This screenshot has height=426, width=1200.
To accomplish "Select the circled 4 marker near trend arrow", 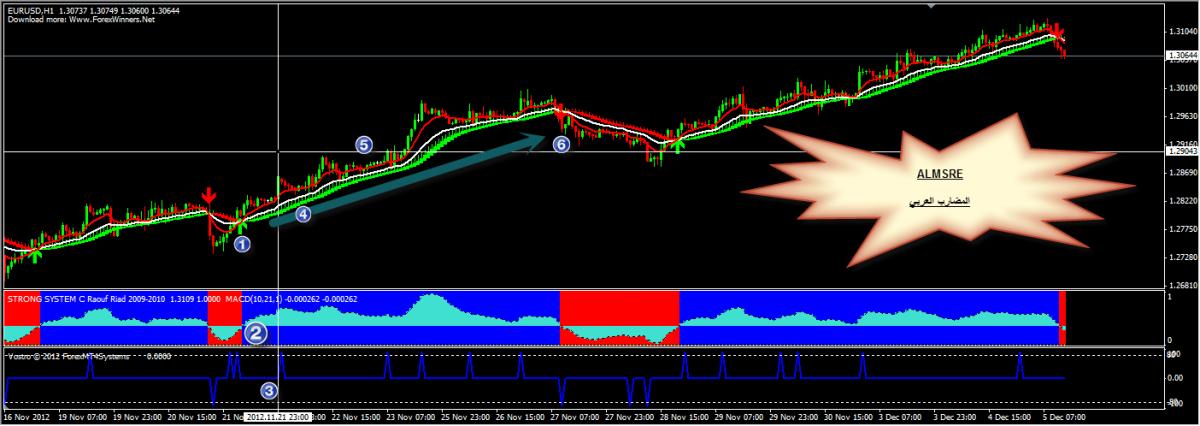I will 303,213.
